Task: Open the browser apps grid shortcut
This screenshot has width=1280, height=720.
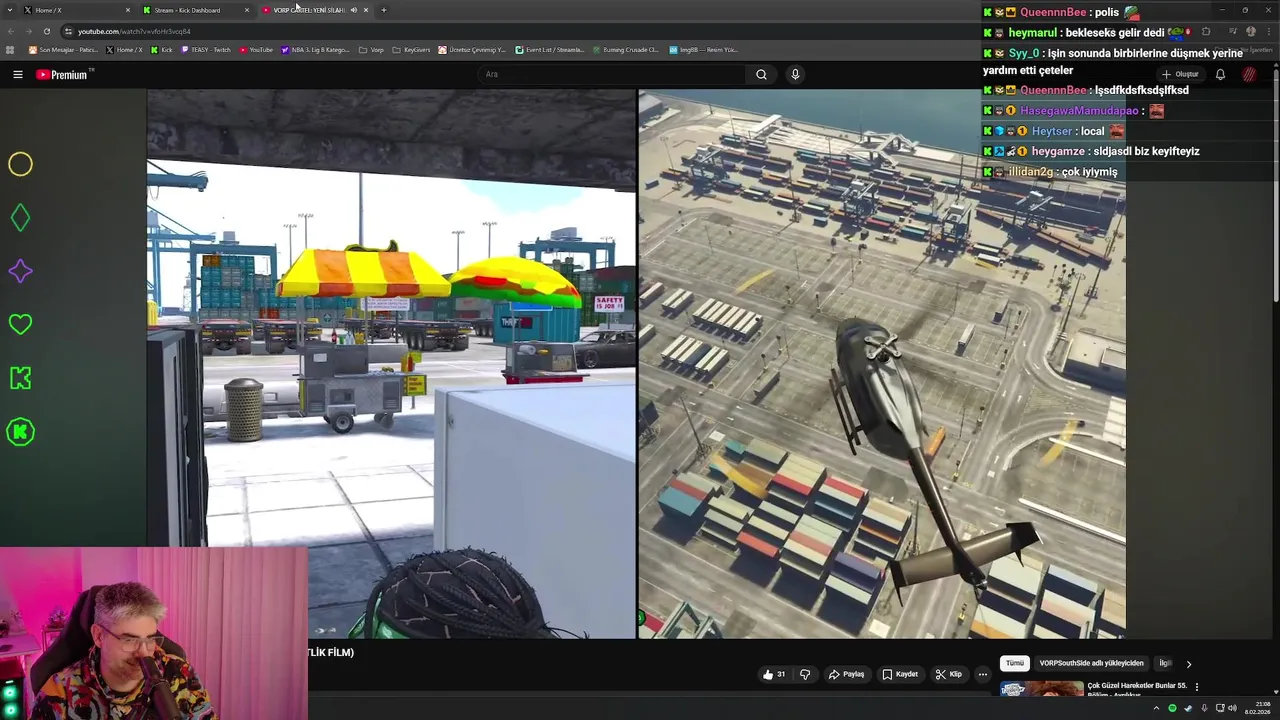Action: tap(10, 49)
